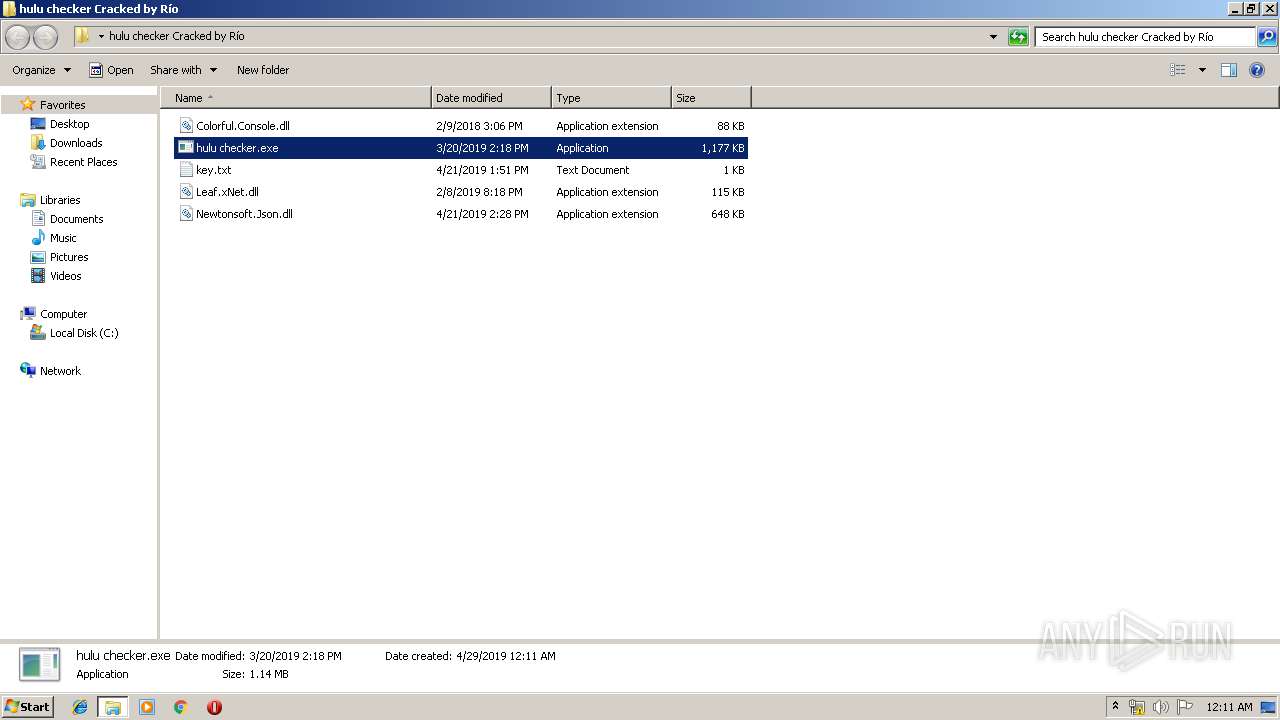Click the network tray icon
Image resolution: width=1280 pixels, height=720 pixels.
click(x=1137, y=707)
